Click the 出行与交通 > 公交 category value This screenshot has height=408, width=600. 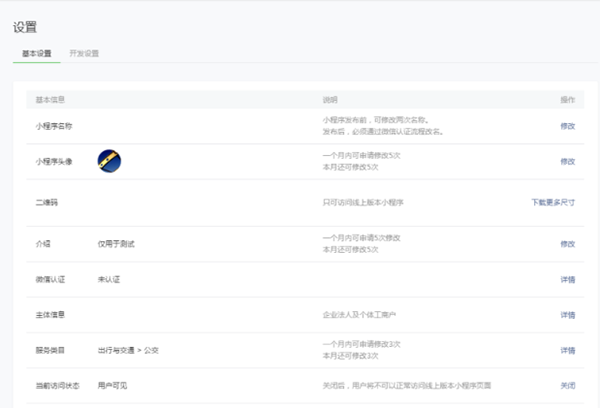pos(126,350)
